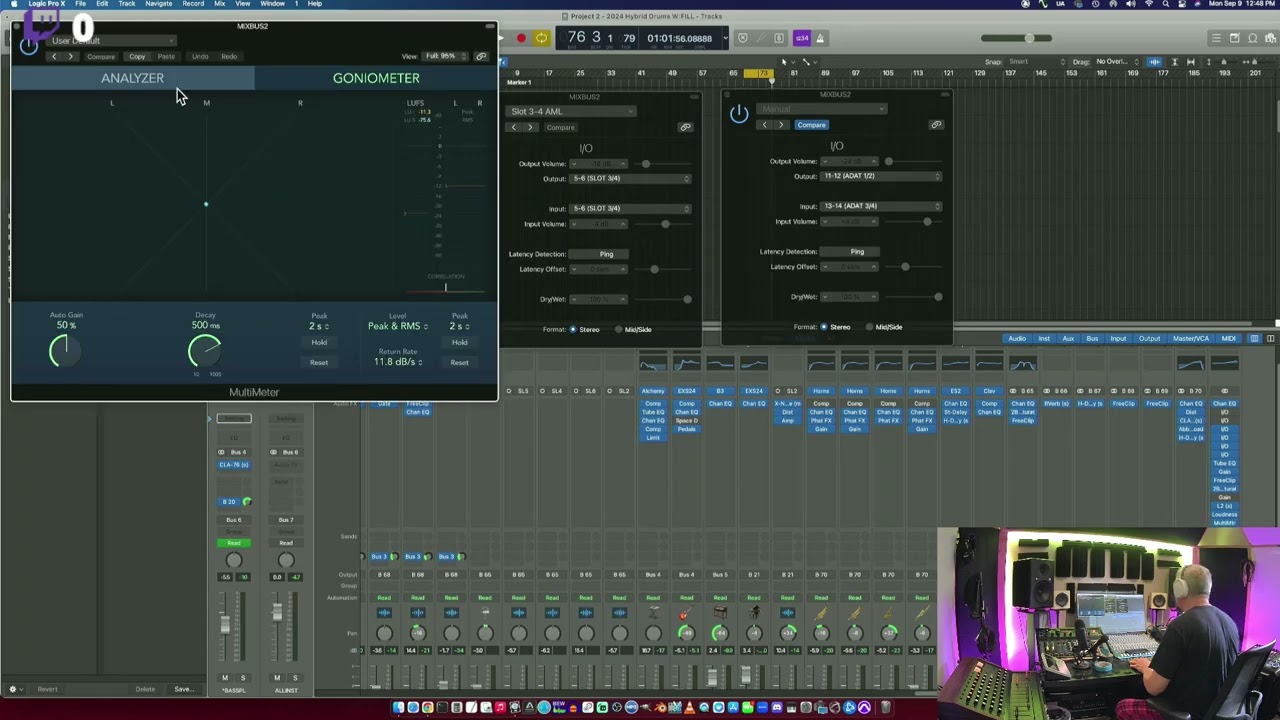Click Hold button under left Peak
The width and height of the screenshot is (1280, 720).
point(319,342)
